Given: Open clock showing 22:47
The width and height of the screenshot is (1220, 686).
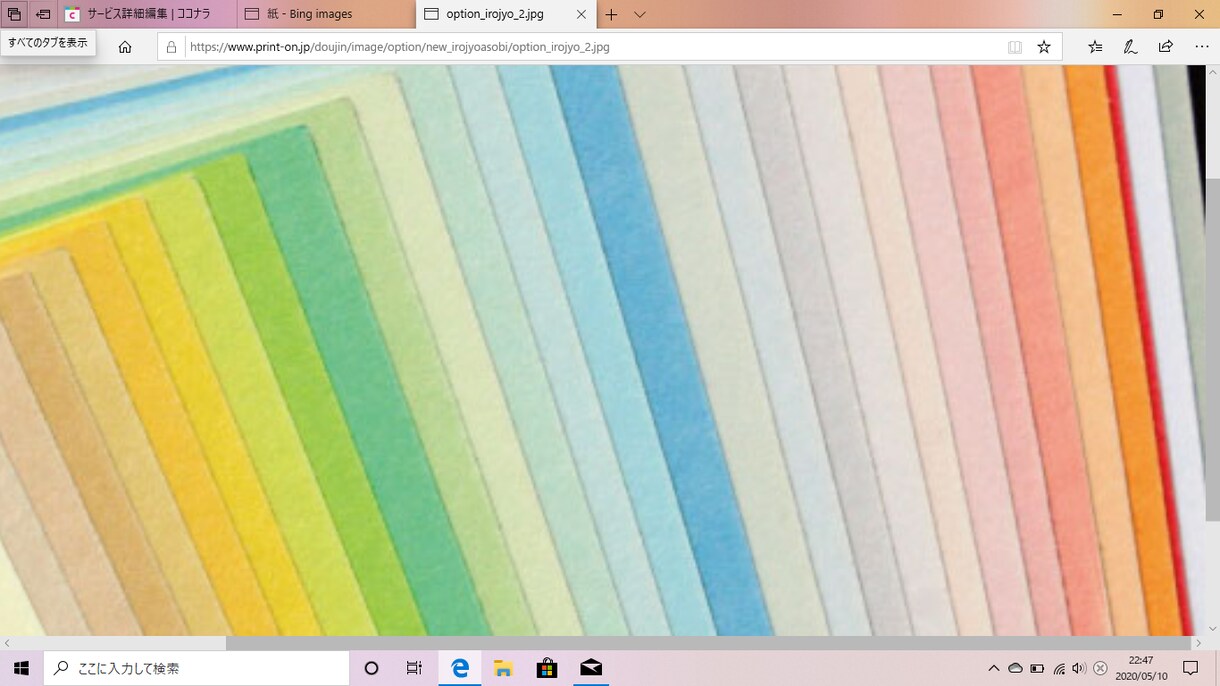Looking at the screenshot, I should [x=1141, y=668].
